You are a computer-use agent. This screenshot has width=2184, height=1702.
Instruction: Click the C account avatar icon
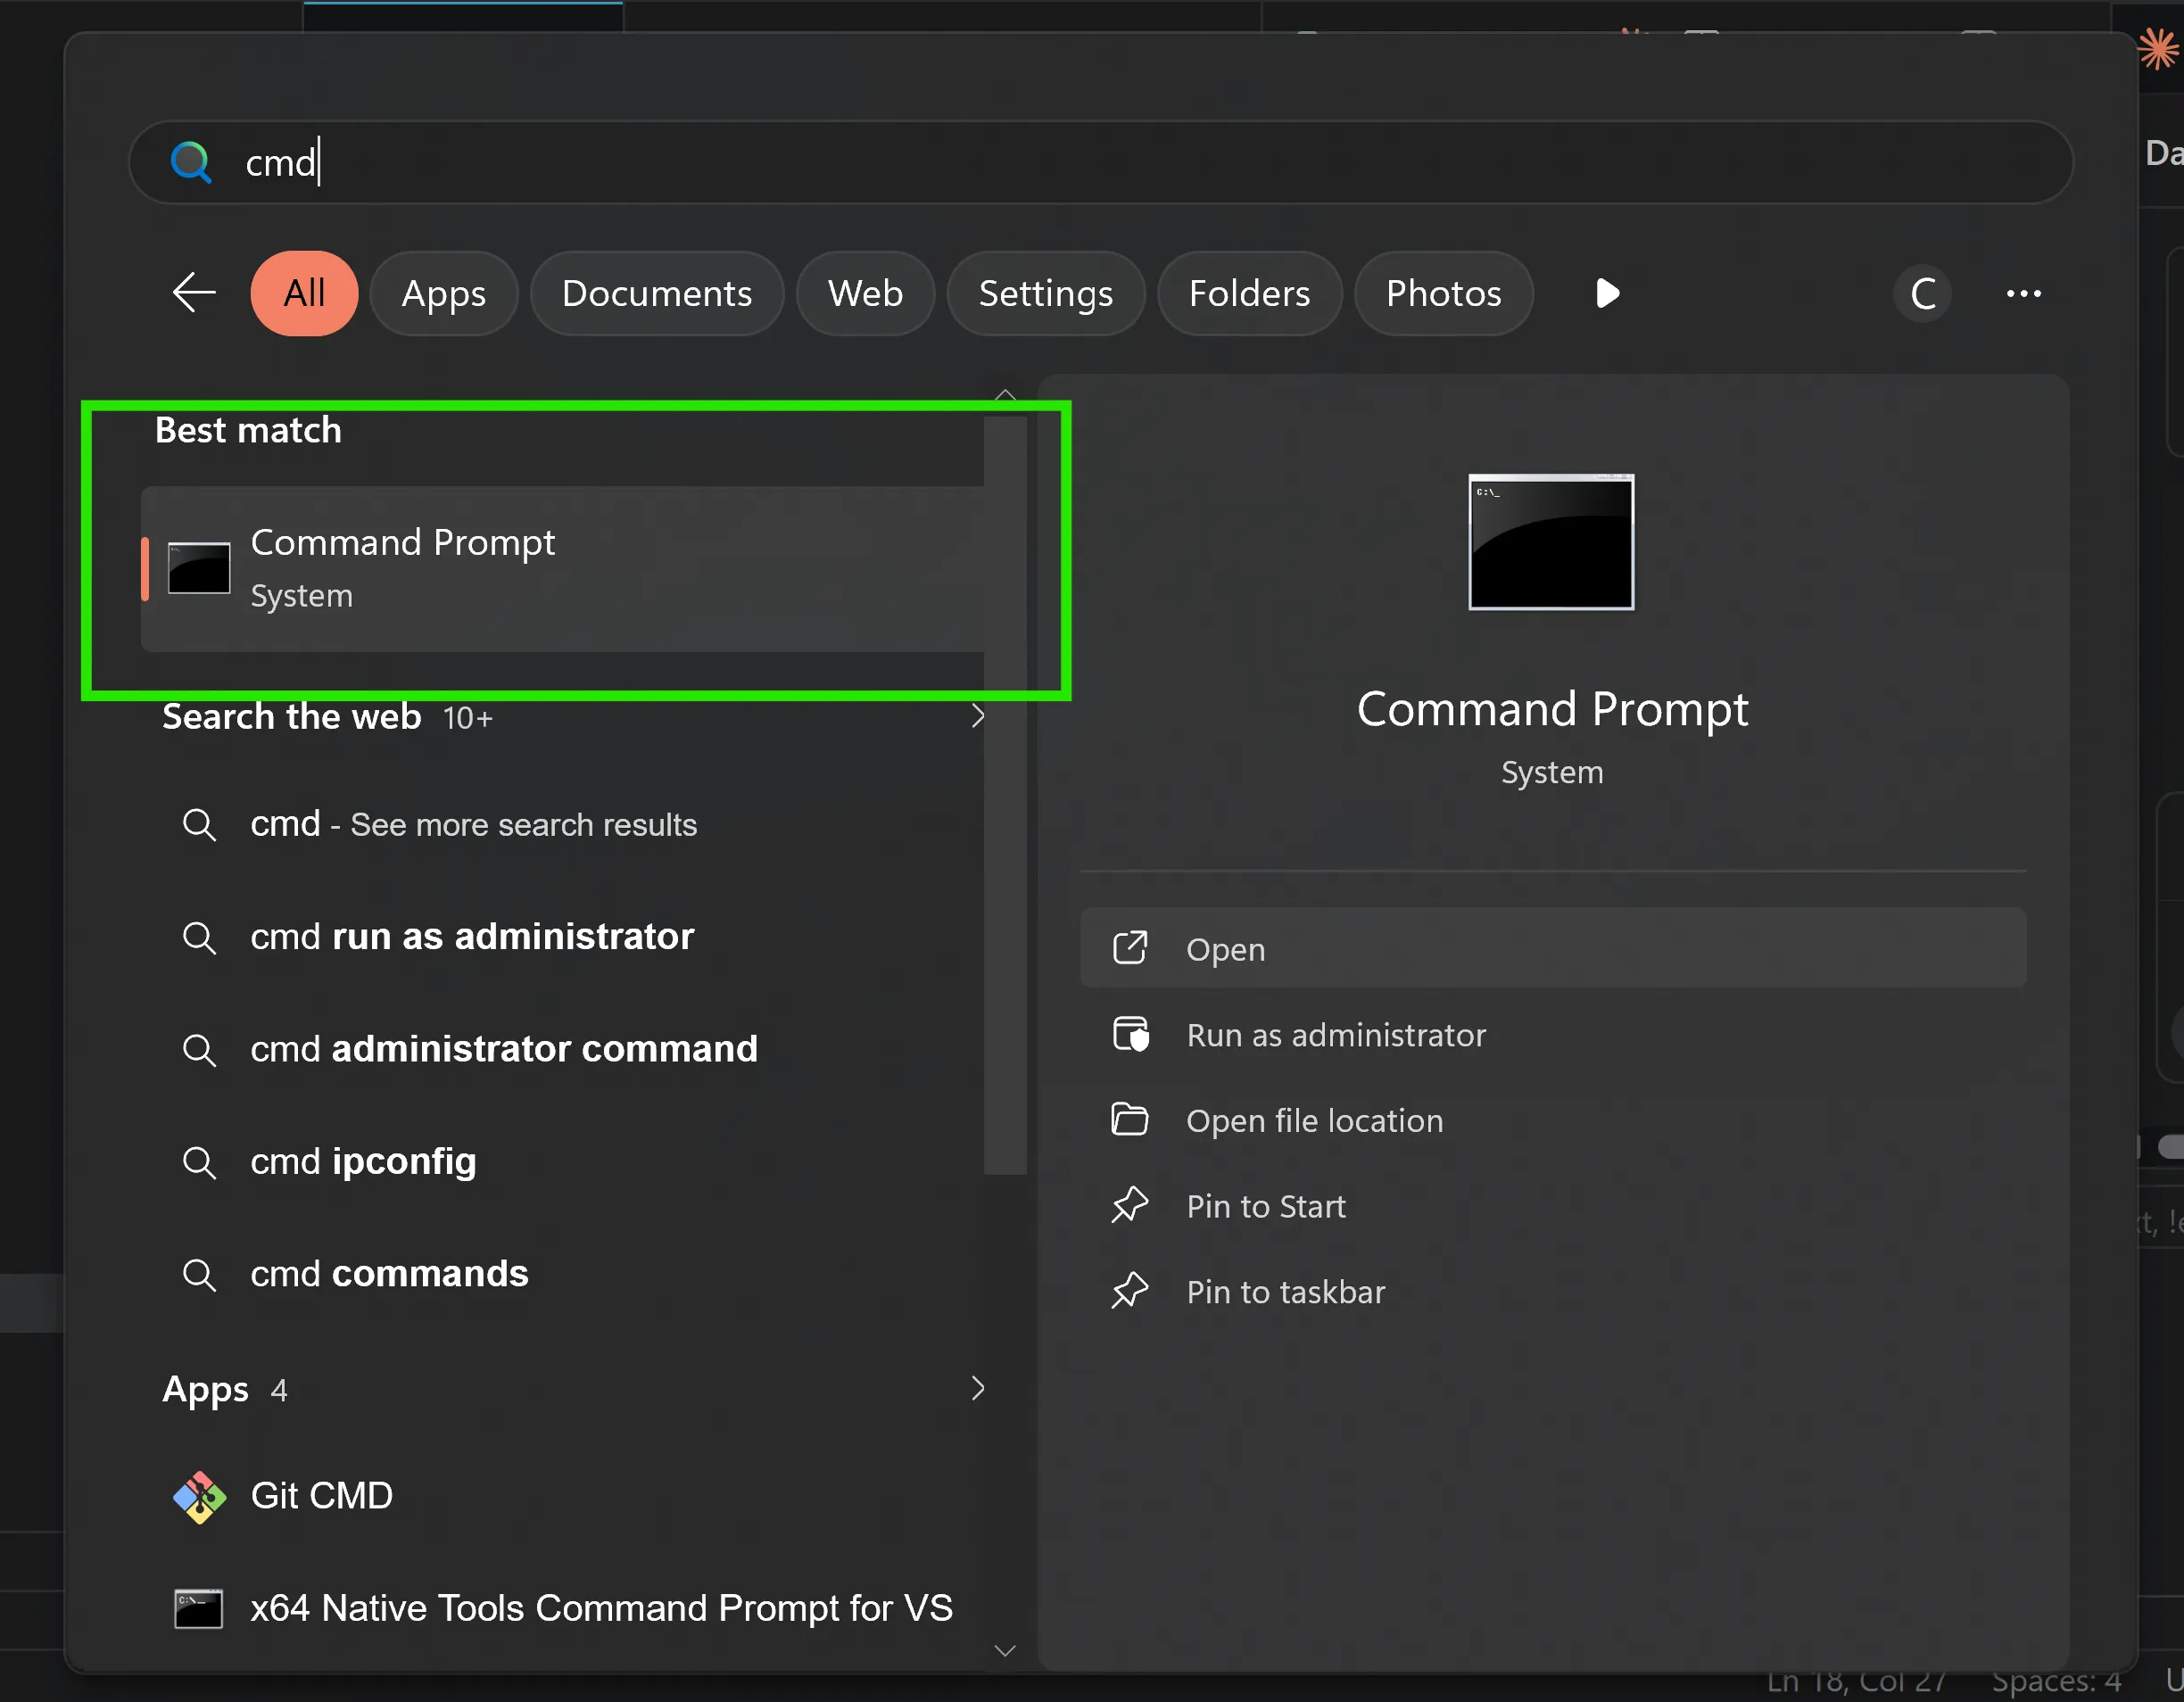tap(1922, 294)
